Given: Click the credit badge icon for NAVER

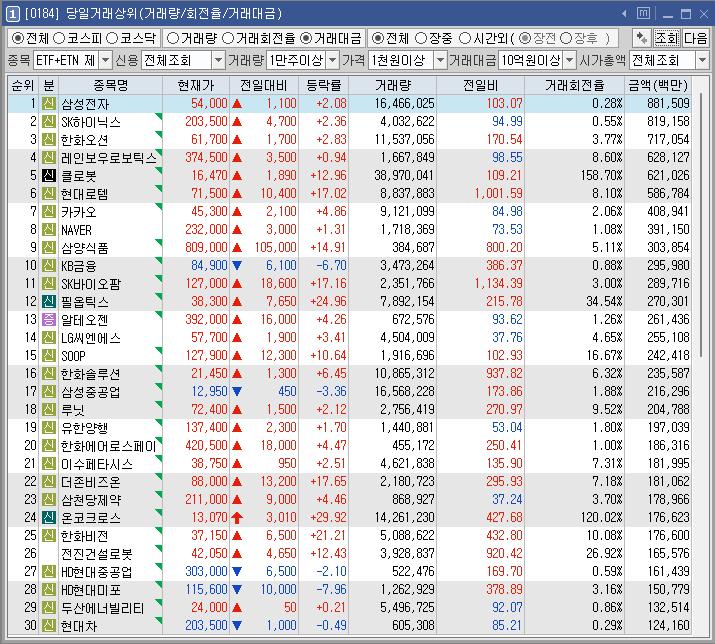Looking at the screenshot, I should [49, 229].
